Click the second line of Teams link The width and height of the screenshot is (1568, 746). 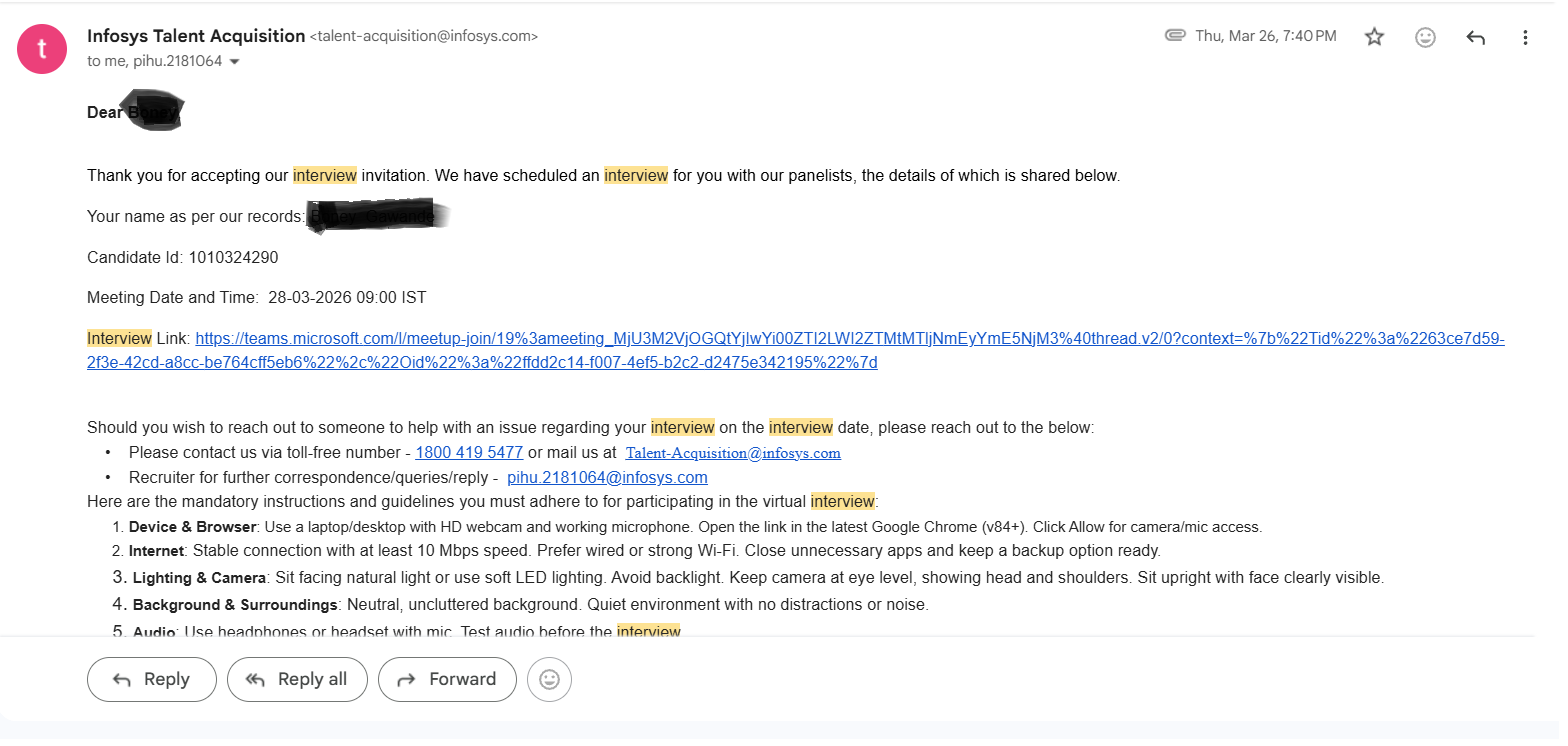(x=482, y=363)
